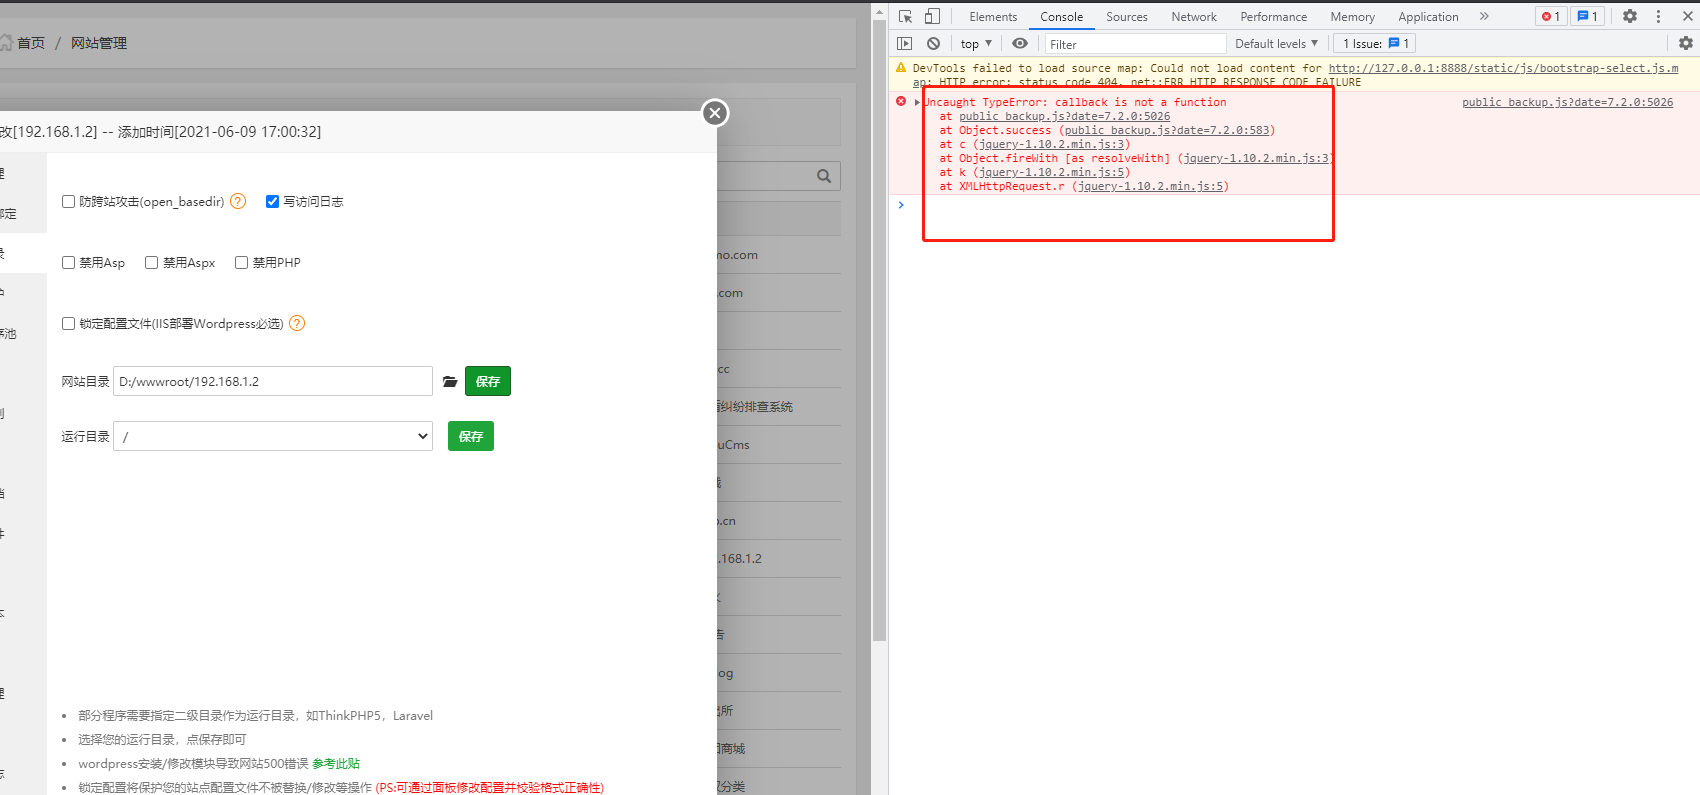Open console settings gear icon

[1686, 43]
